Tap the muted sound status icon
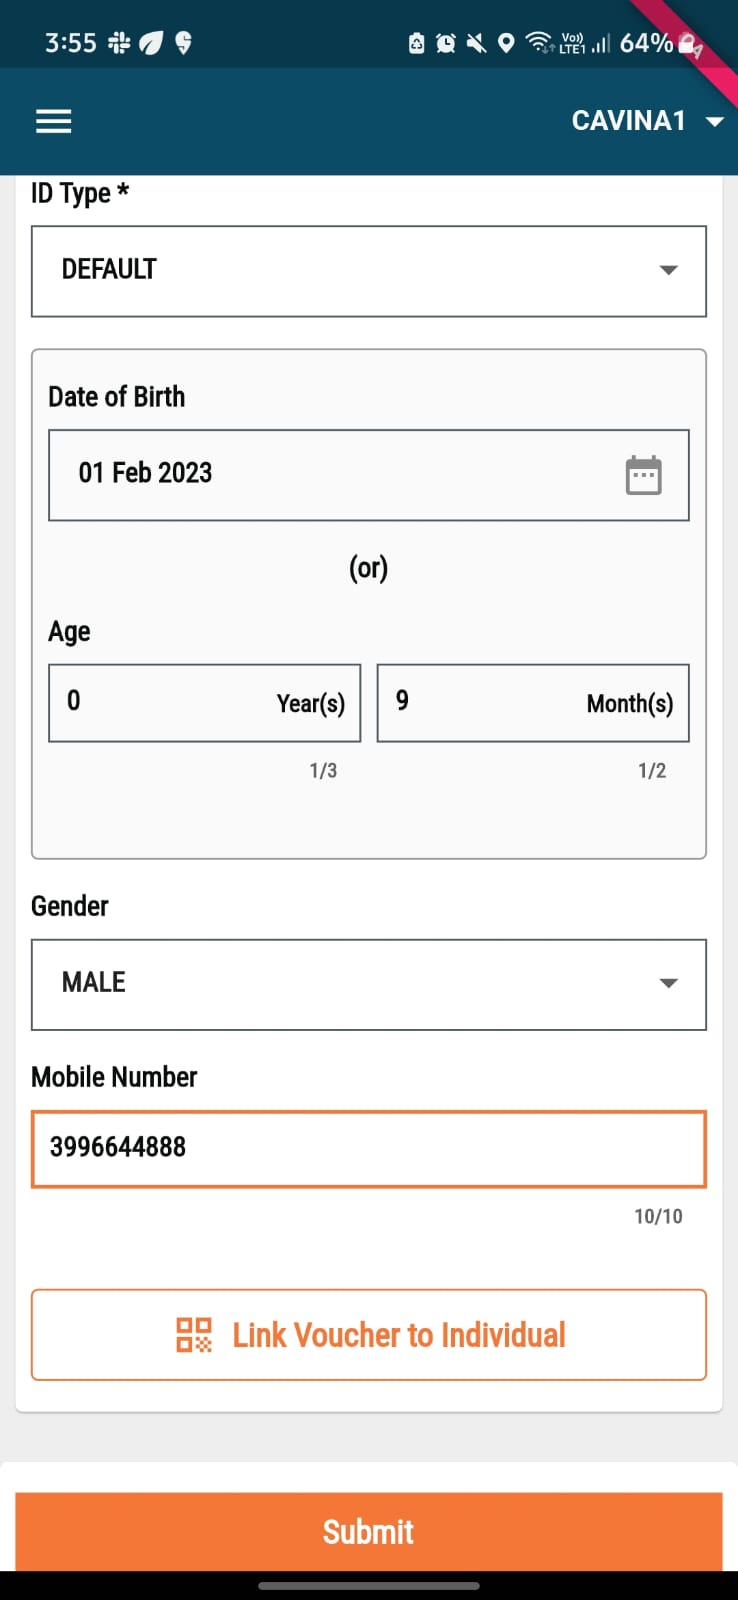 pyautogui.click(x=476, y=43)
